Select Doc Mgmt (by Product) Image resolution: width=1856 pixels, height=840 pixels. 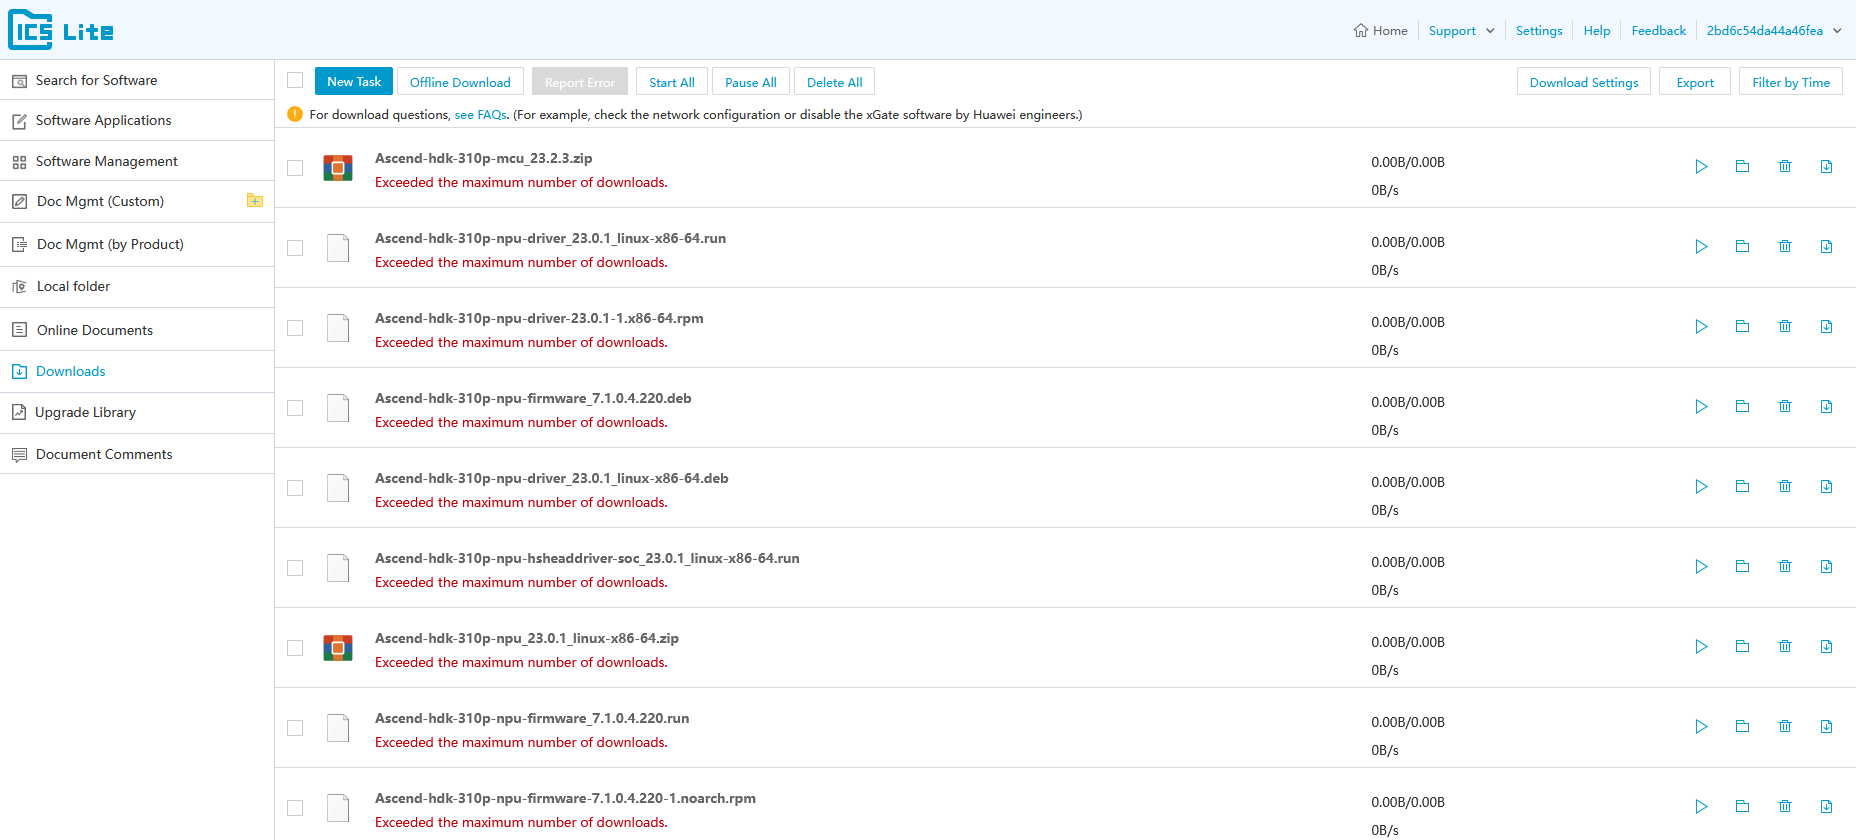pos(137,244)
